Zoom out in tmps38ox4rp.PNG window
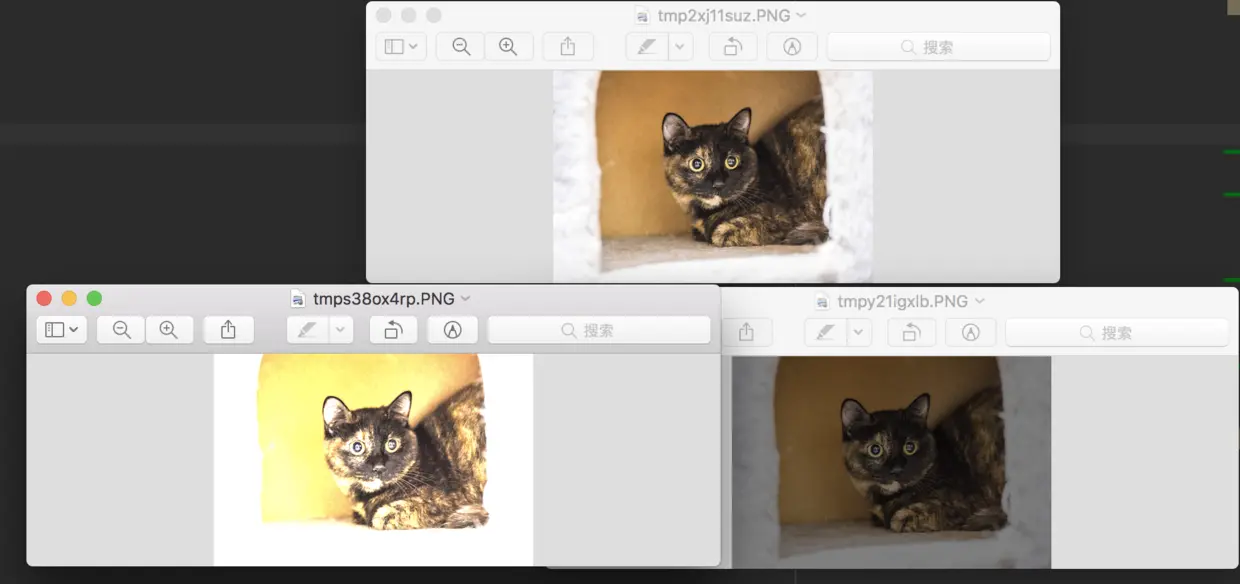Screen dimensions: 1240x584 coord(121,330)
